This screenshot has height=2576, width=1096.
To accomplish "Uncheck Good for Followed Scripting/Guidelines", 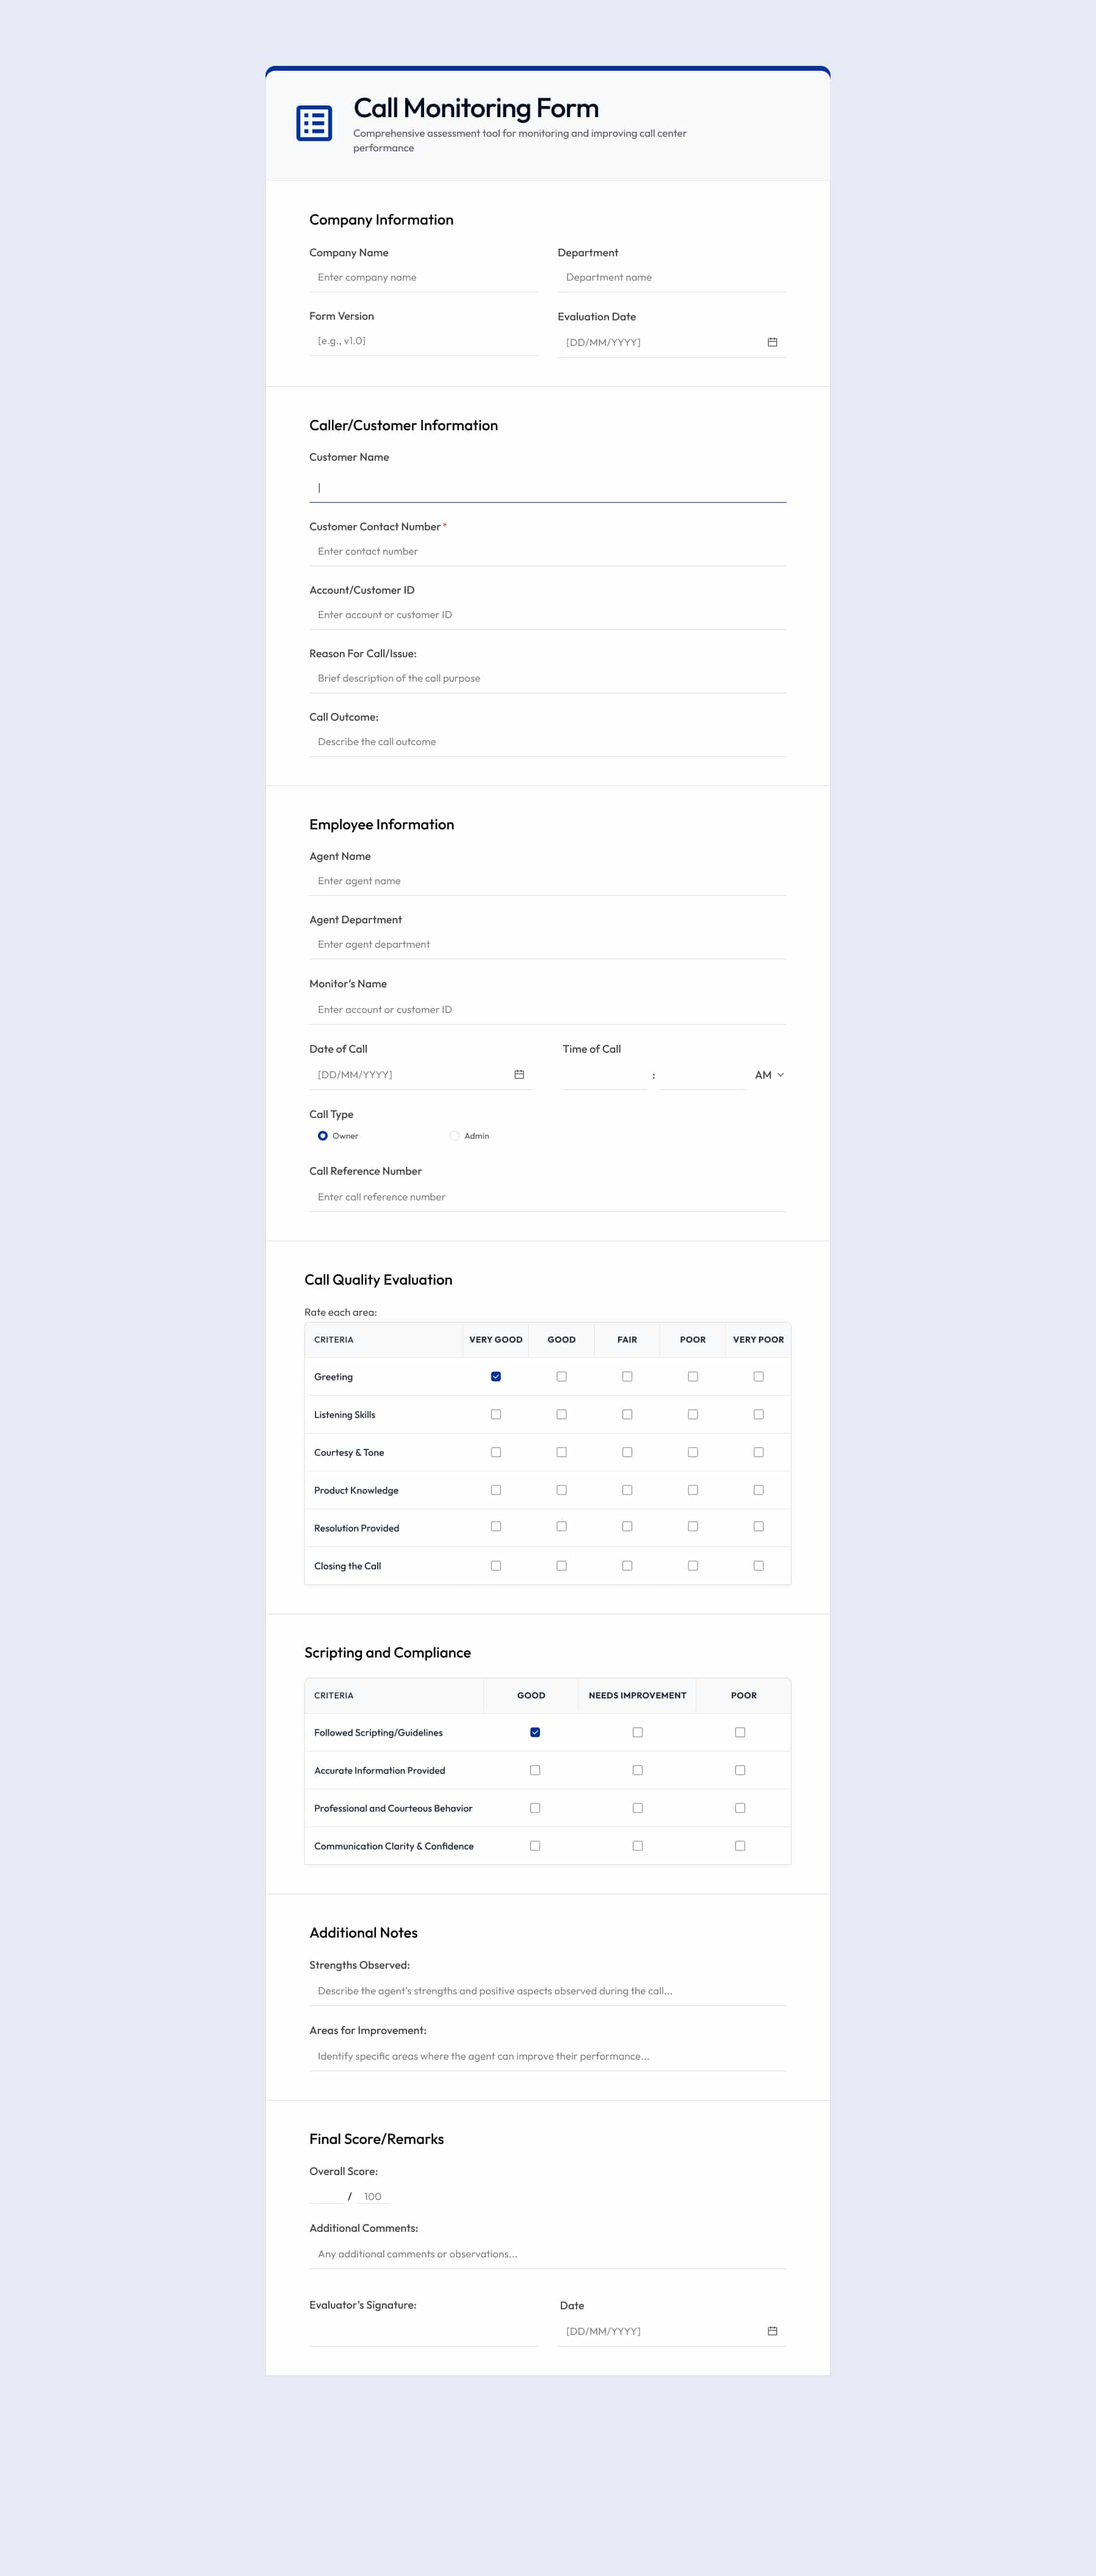I will [535, 1732].
